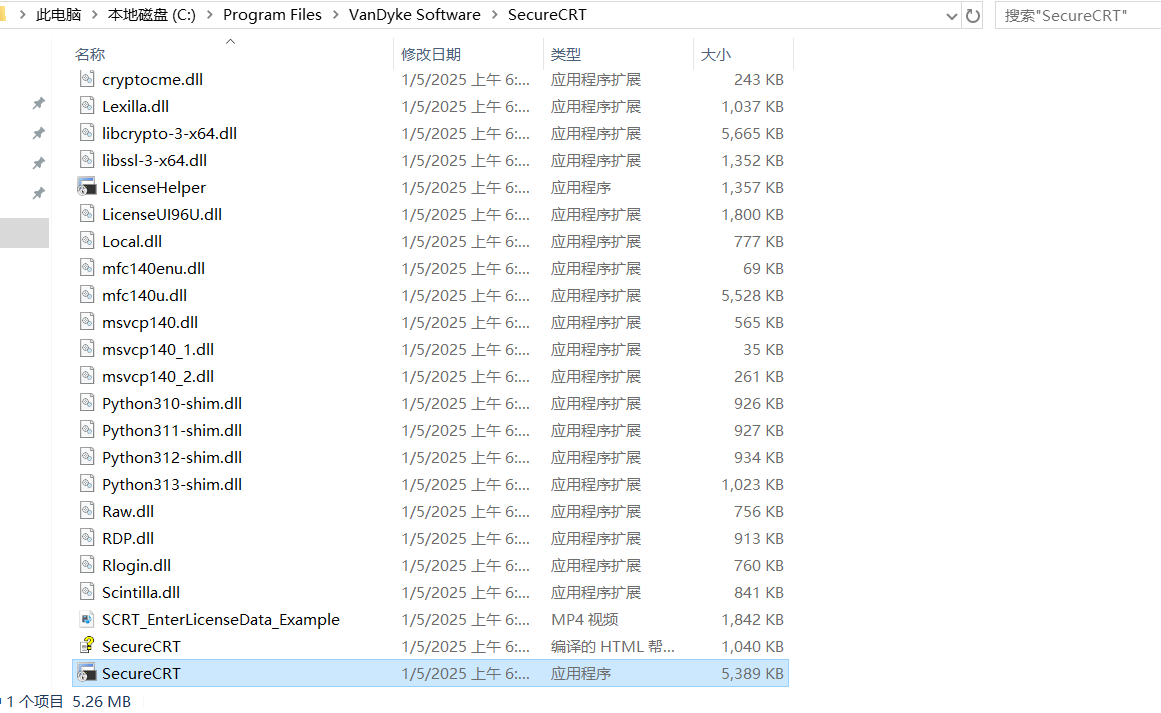Click SecureCRT in the address bar path
1161x713 pixels.
(547, 15)
